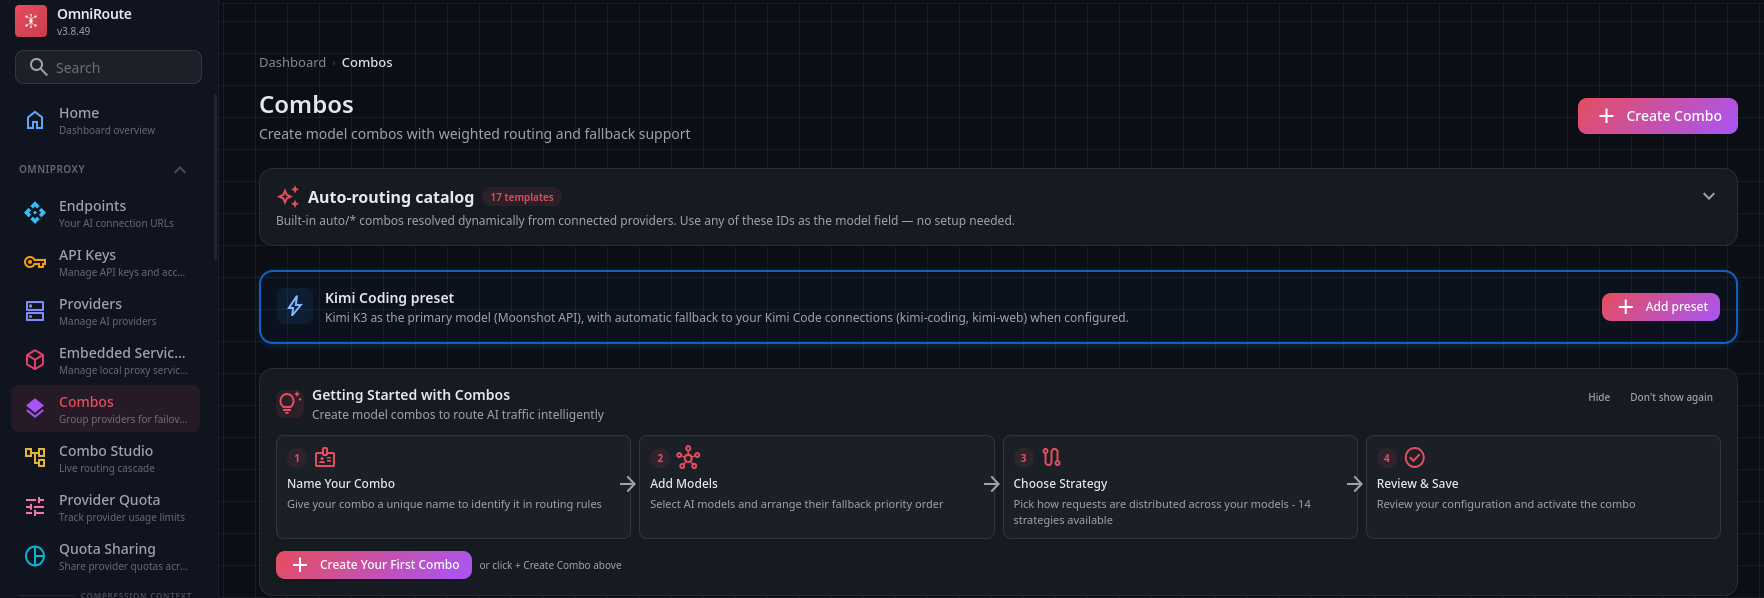Select the Add Models step title
The width and height of the screenshot is (1764, 598).
(684, 483)
